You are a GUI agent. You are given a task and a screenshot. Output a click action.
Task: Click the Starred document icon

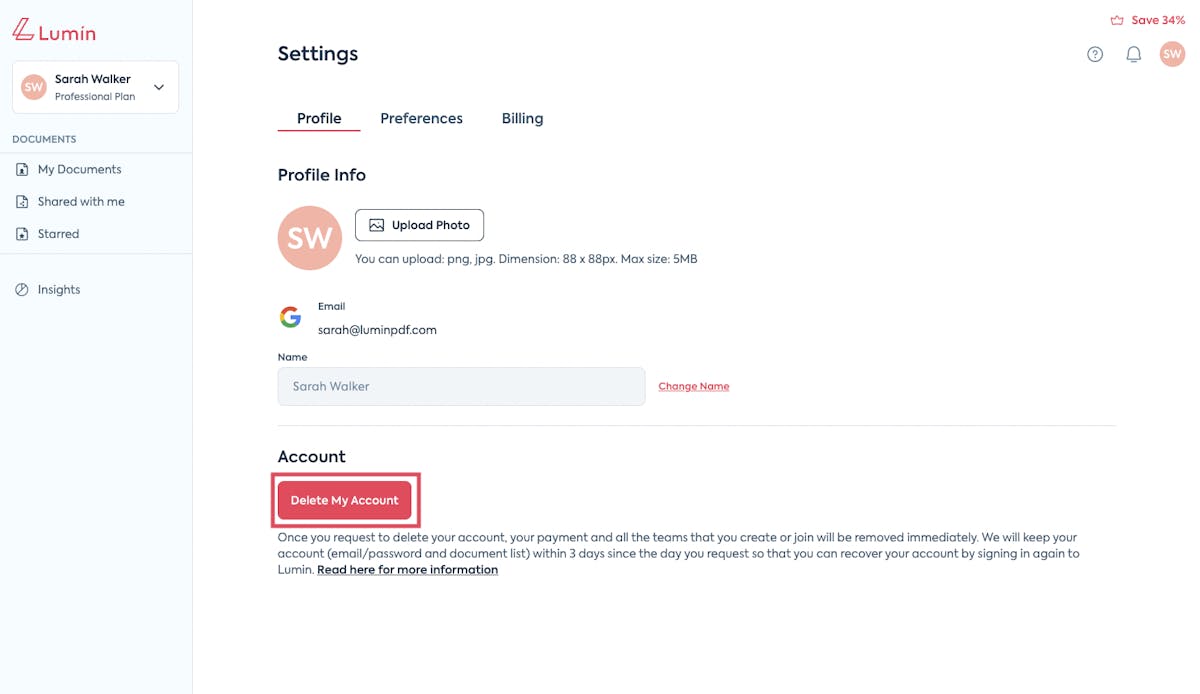coord(22,234)
